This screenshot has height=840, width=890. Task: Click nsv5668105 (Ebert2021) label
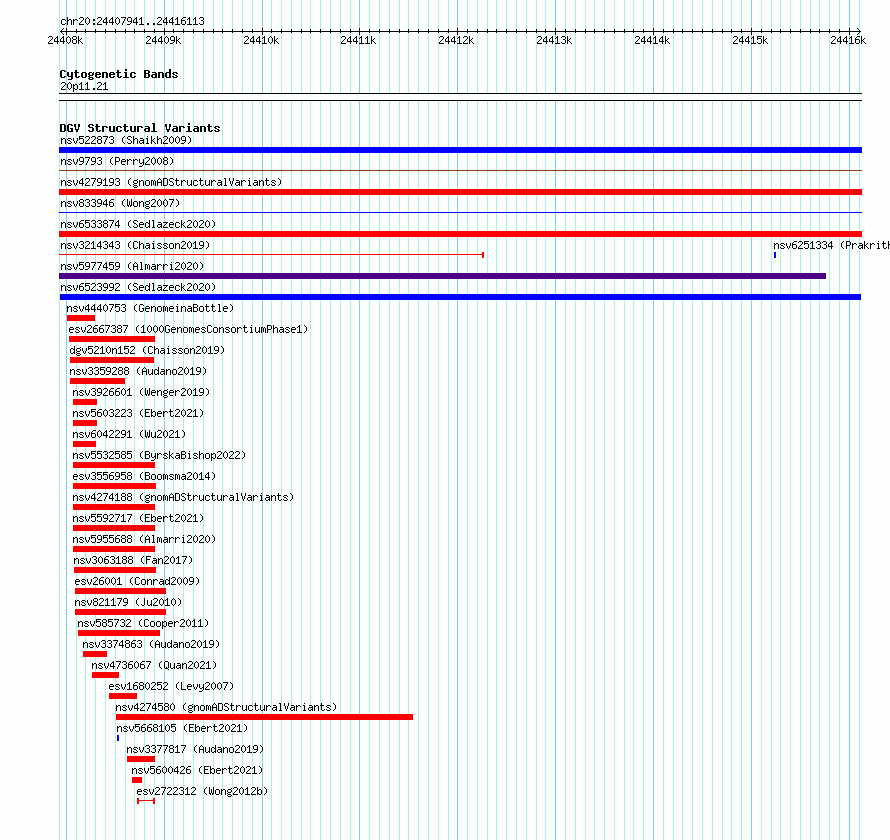point(182,728)
